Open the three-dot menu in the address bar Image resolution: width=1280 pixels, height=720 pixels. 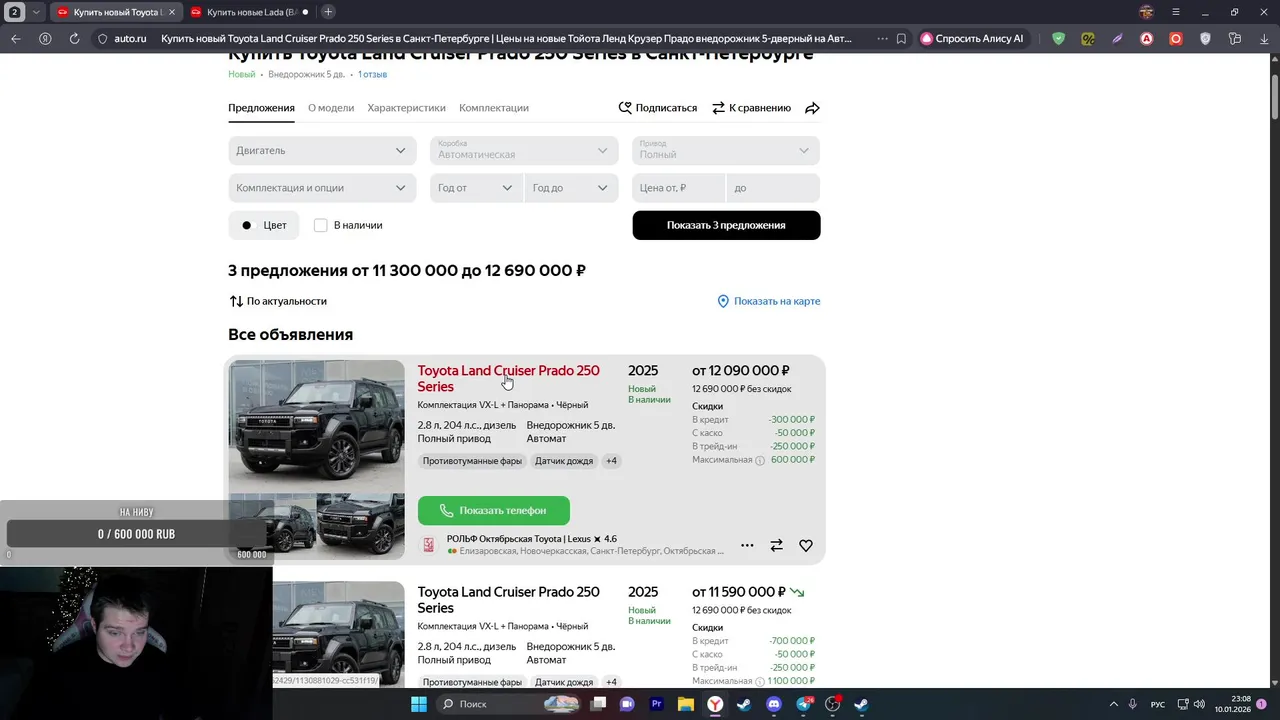882,38
